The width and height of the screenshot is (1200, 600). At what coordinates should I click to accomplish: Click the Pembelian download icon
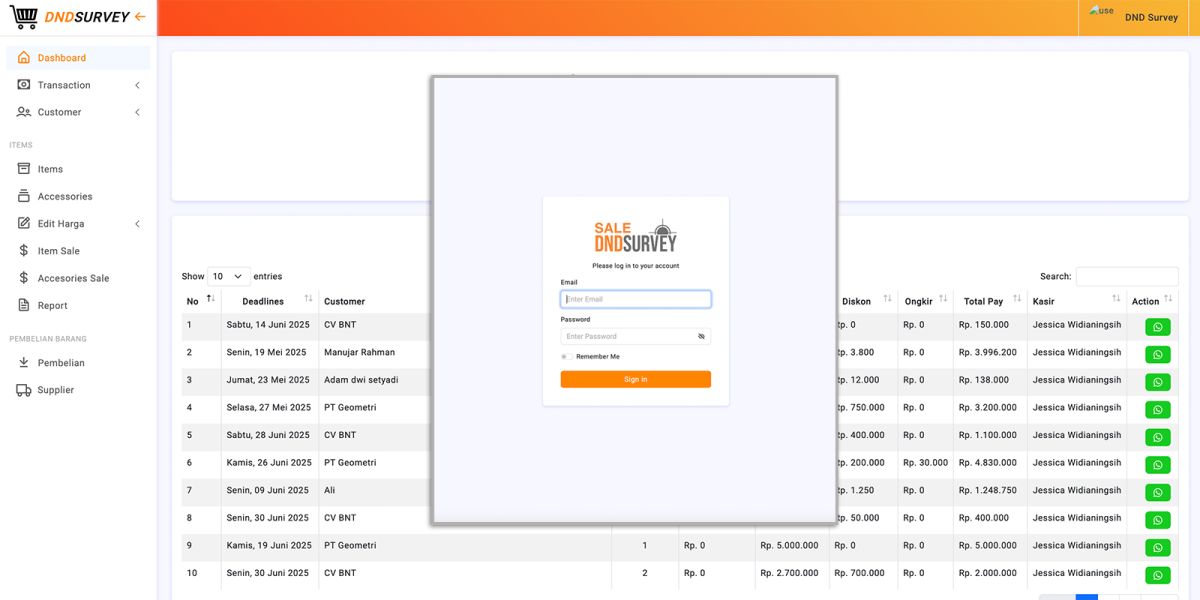click(x=24, y=363)
